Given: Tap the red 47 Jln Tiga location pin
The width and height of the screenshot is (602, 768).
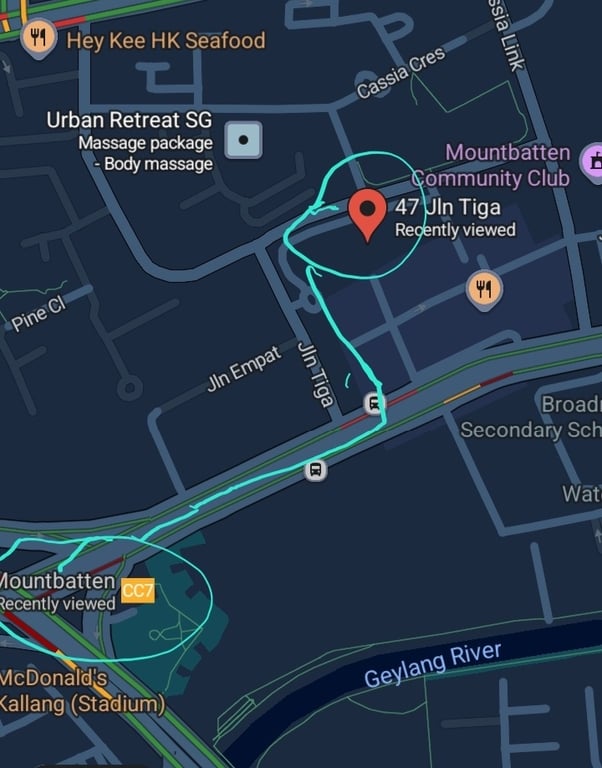Looking at the screenshot, I should pyautogui.click(x=367, y=215).
